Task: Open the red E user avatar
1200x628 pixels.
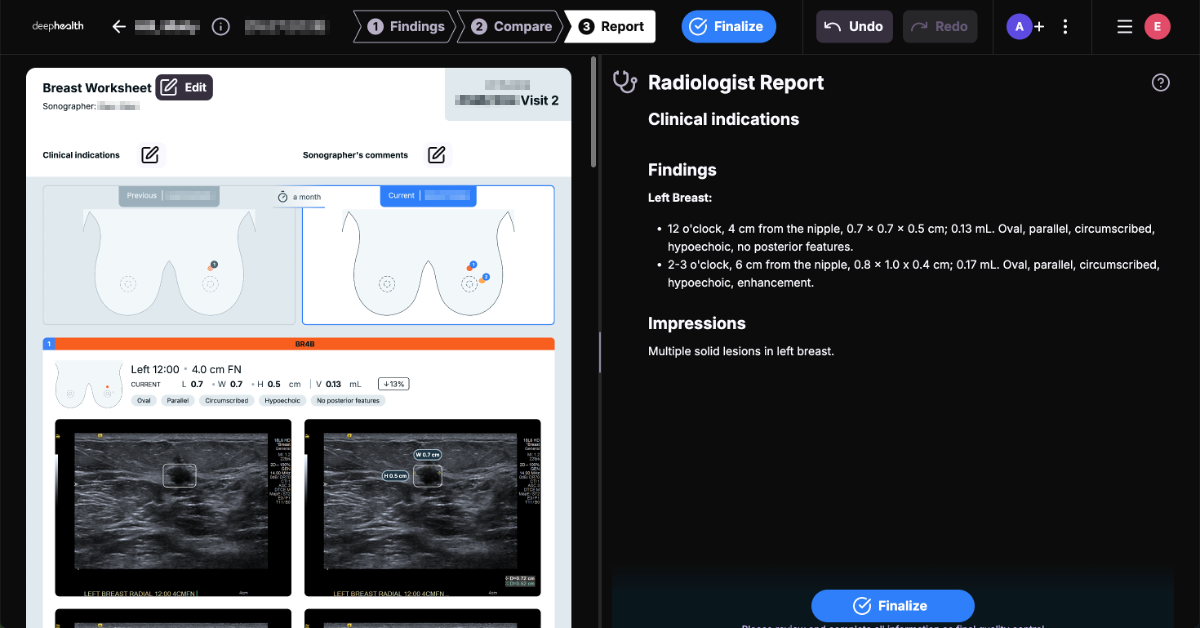Action: pyautogui.click(x=1157, y=27)
